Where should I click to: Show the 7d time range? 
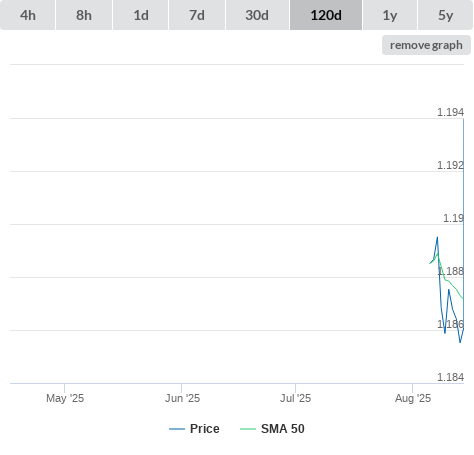[197, 15]
